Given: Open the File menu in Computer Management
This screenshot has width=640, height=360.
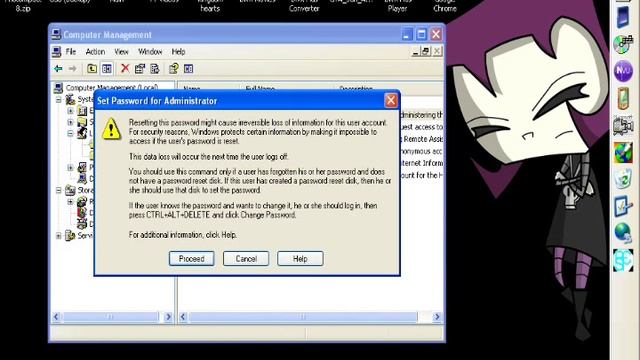Looking at the screenshot, I should click(x=71, y=52).
